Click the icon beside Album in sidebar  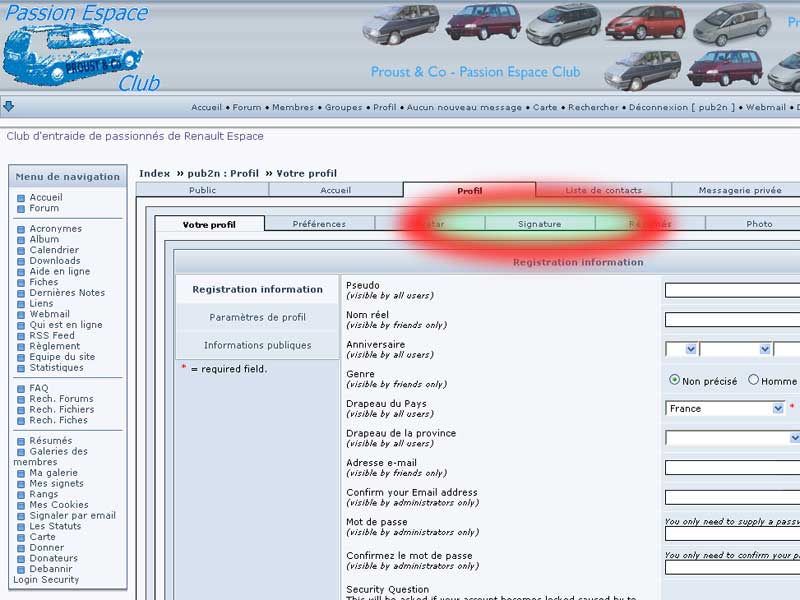(x=21, y=240)
